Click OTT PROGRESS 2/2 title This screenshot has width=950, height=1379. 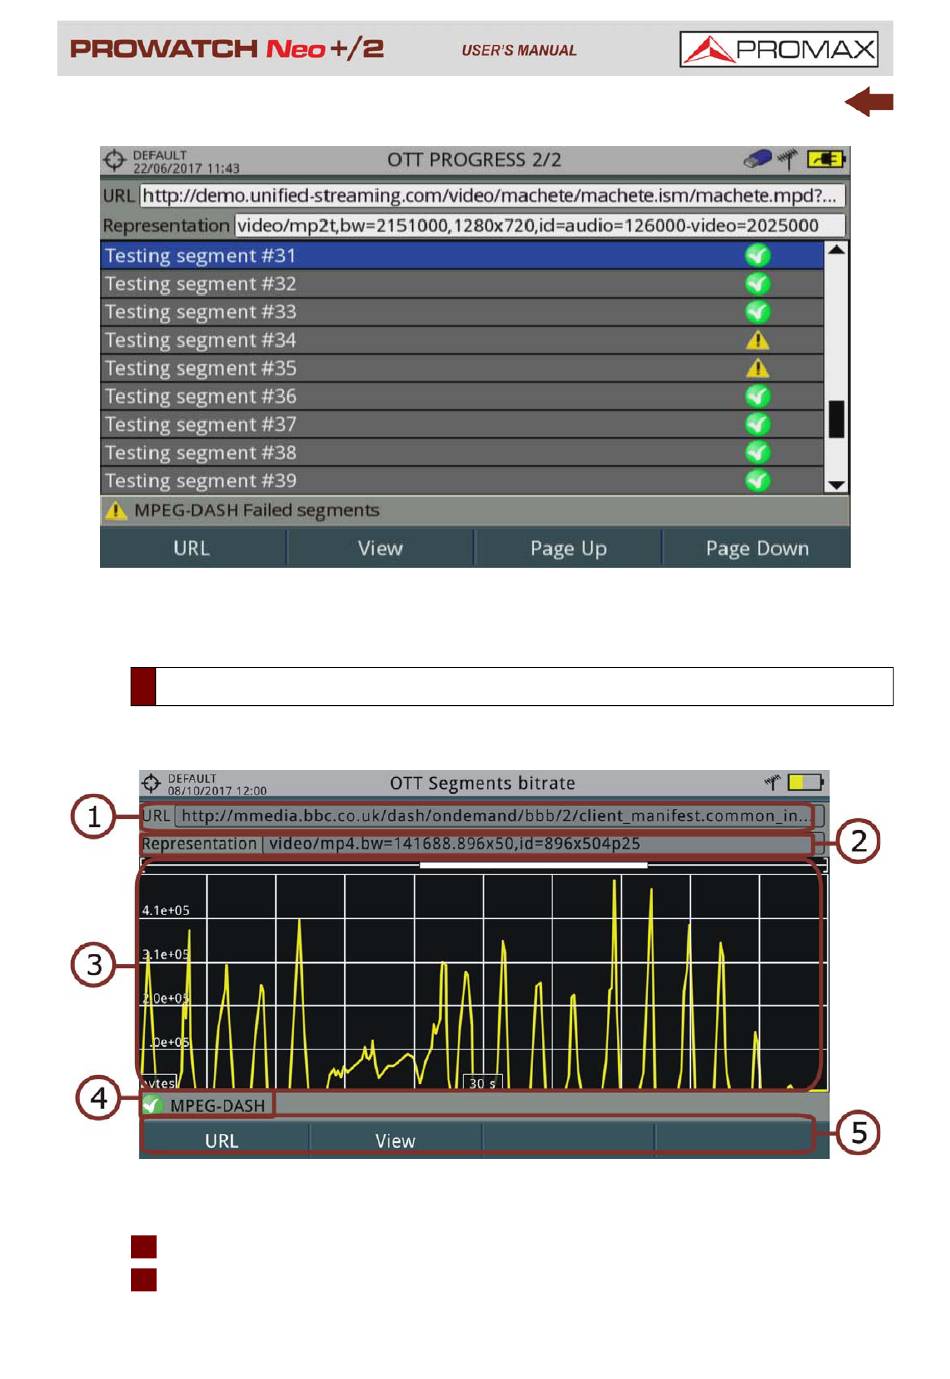click(474, 160)
